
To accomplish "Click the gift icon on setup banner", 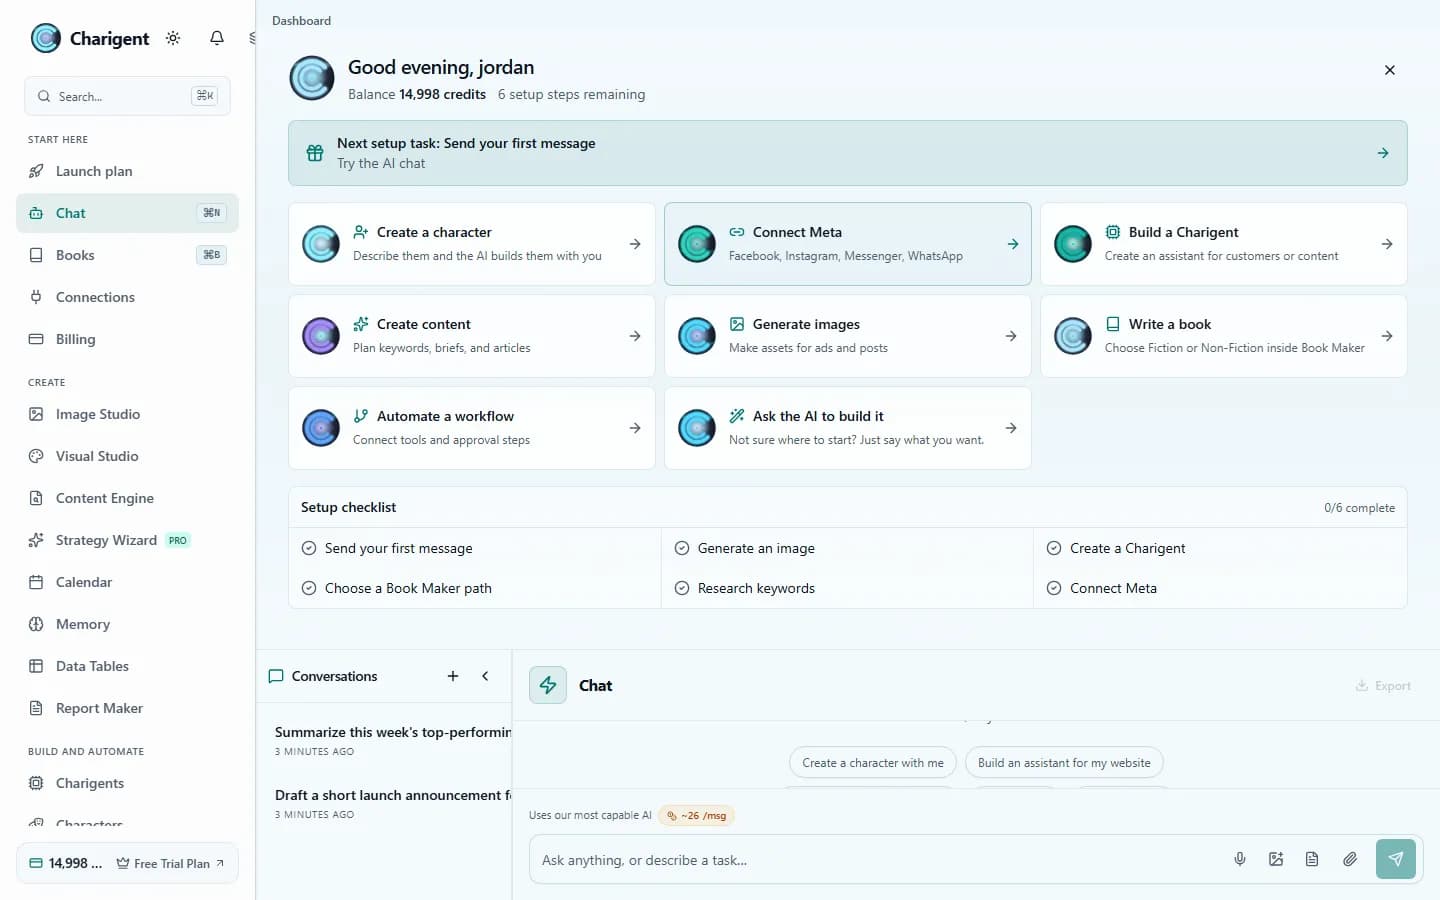I will (x=315, y=153).
